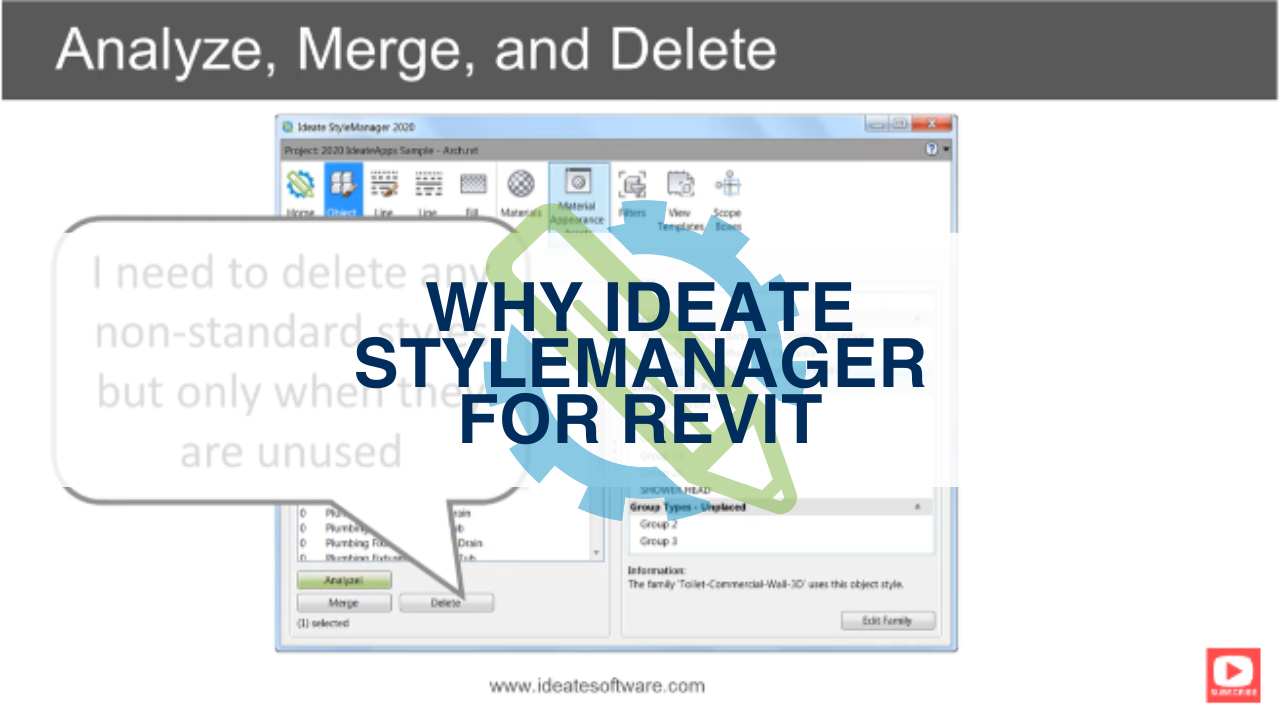The width and height of the screenshot is (1280, 720).
Task: Open the Materials sphere icon
Action: [x=520, y=184]
